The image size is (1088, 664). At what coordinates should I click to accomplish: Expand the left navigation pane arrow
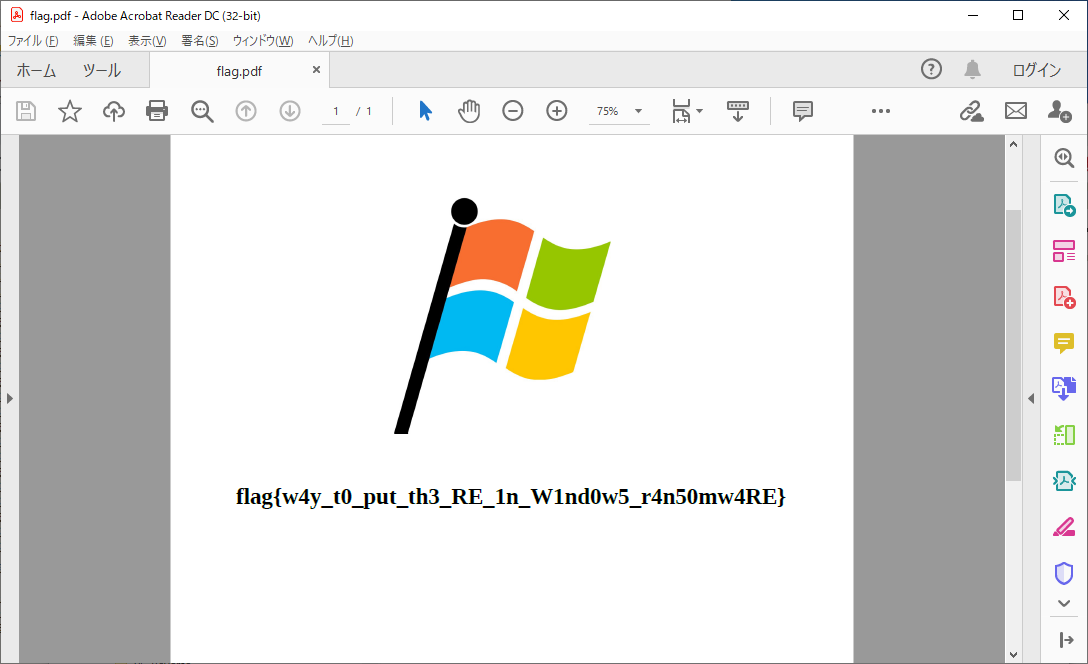pyautogui.click(x=10, y=398)
